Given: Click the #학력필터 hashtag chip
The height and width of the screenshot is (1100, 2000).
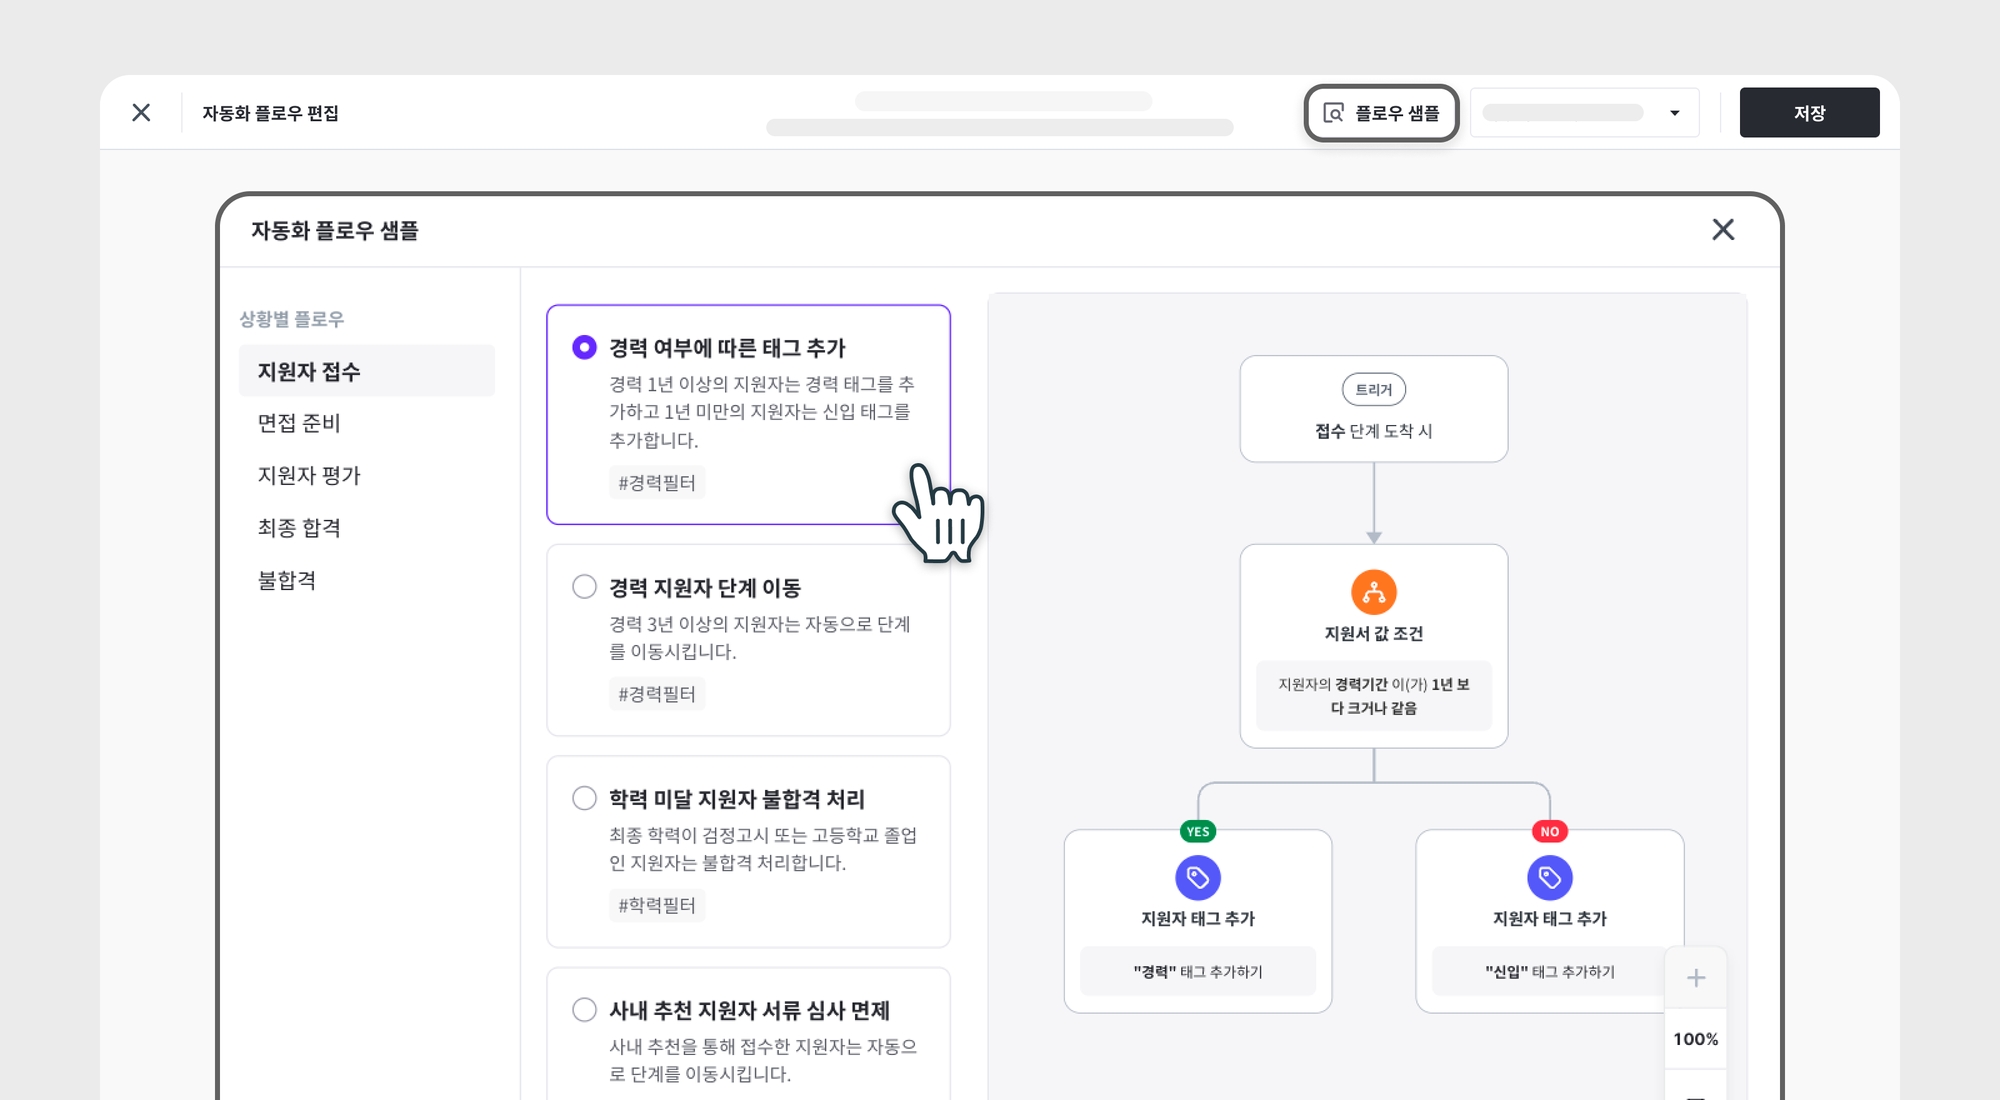Looking at the screenshot, I should pos(657,905).
